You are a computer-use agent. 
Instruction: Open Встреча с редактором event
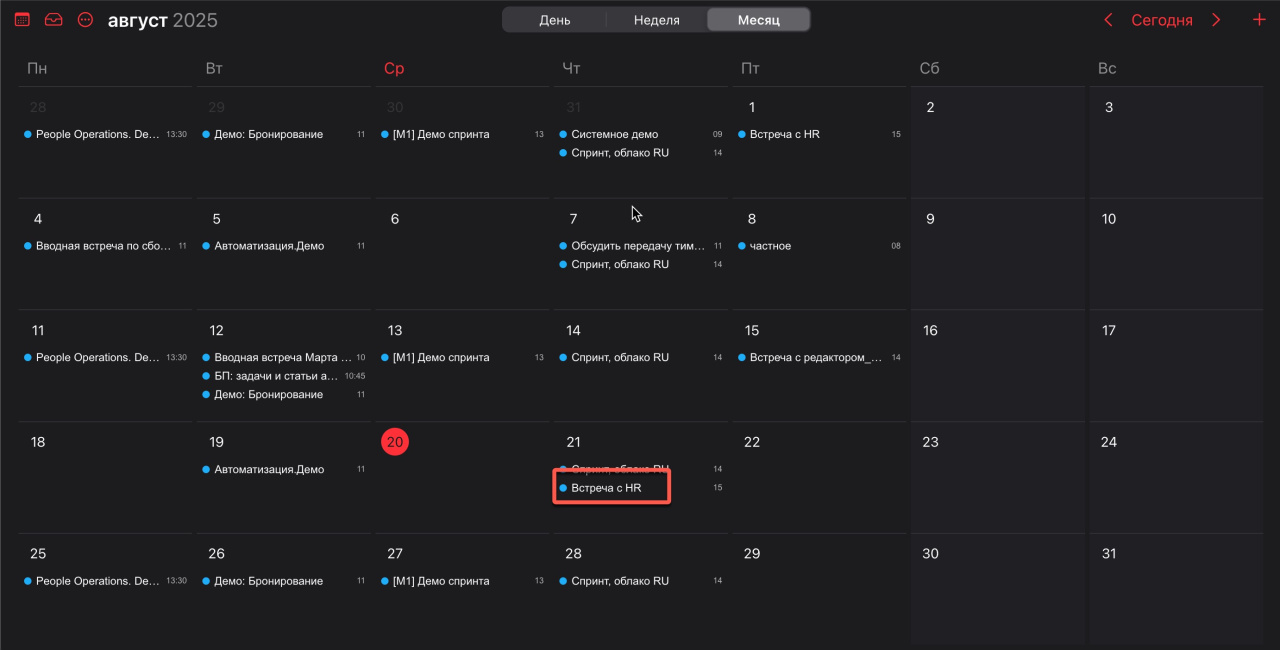click(x=816, y=357)
